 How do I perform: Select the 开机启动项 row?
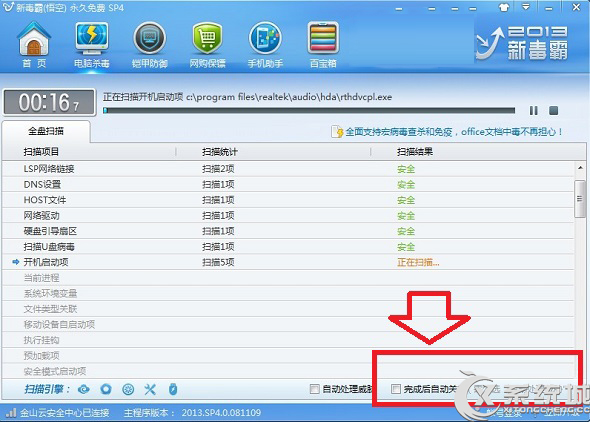[x=288, y=263]
